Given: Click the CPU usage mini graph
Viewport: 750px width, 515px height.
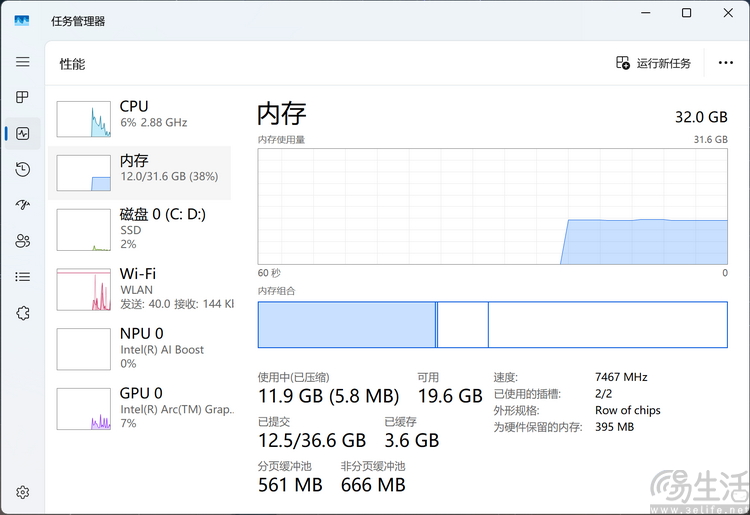Looking at the screenshot, I should pos(84,119).
